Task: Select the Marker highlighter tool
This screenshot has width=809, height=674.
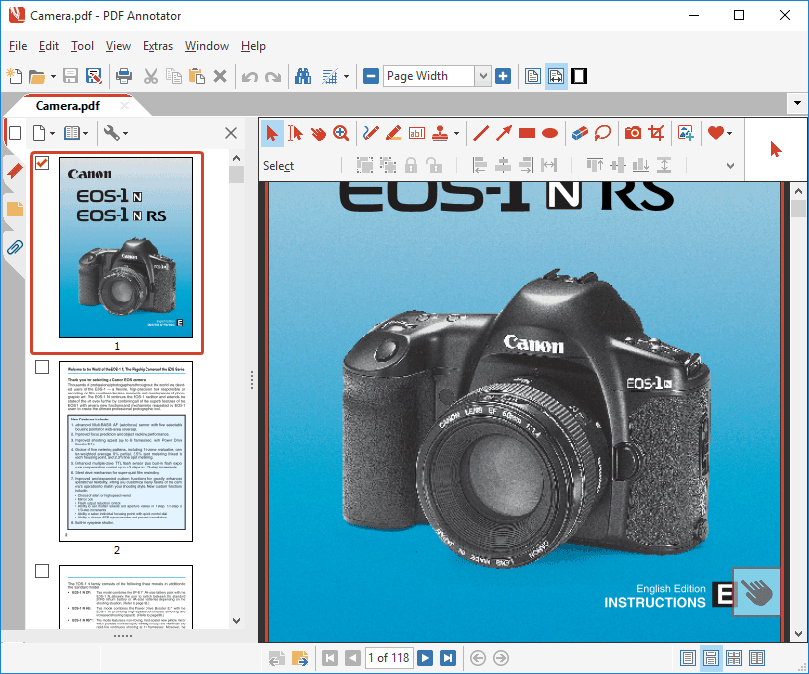Action: [394, 133]
